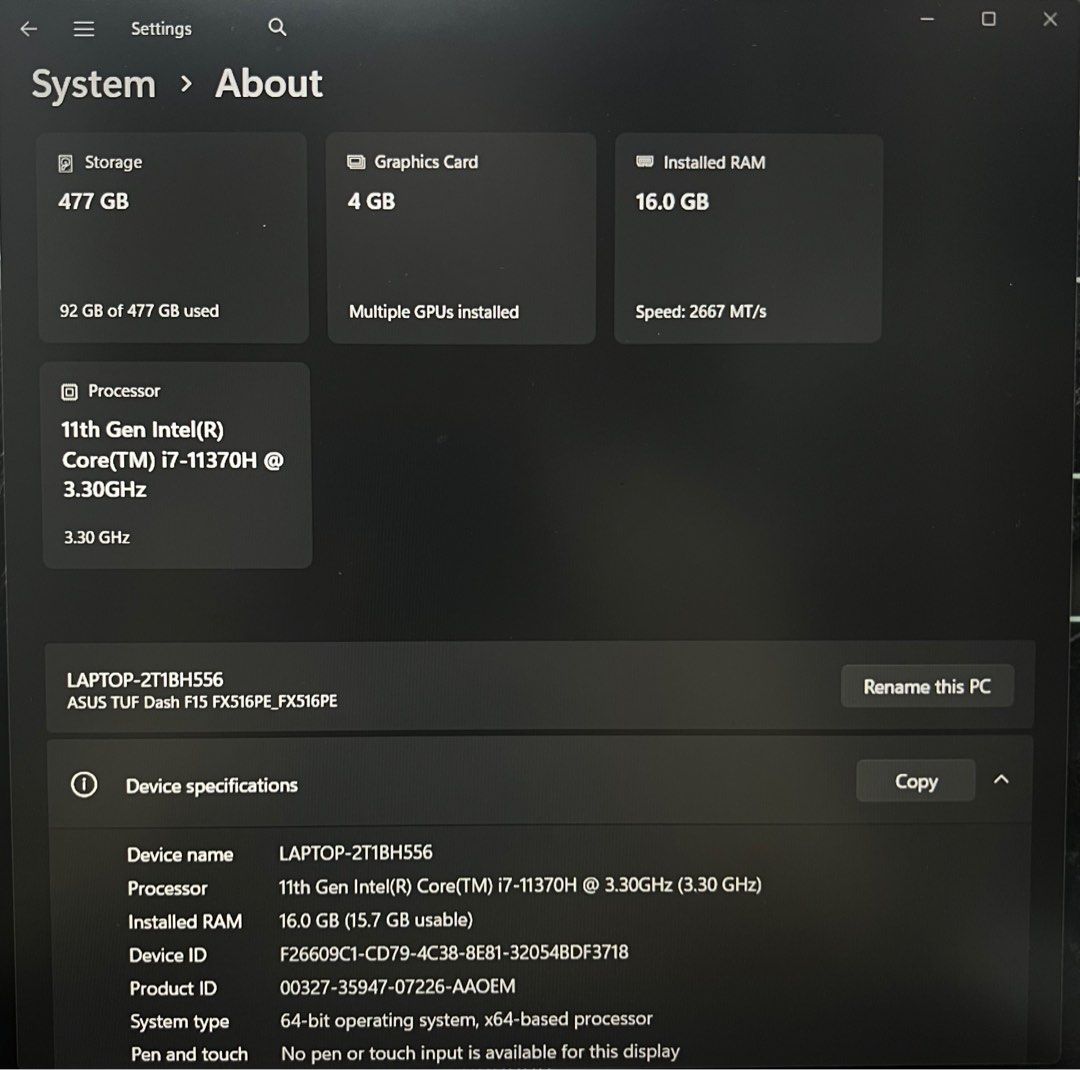Open the navigation menu
Viewport: 1080px width, 1070px height.
coord(84,28)
